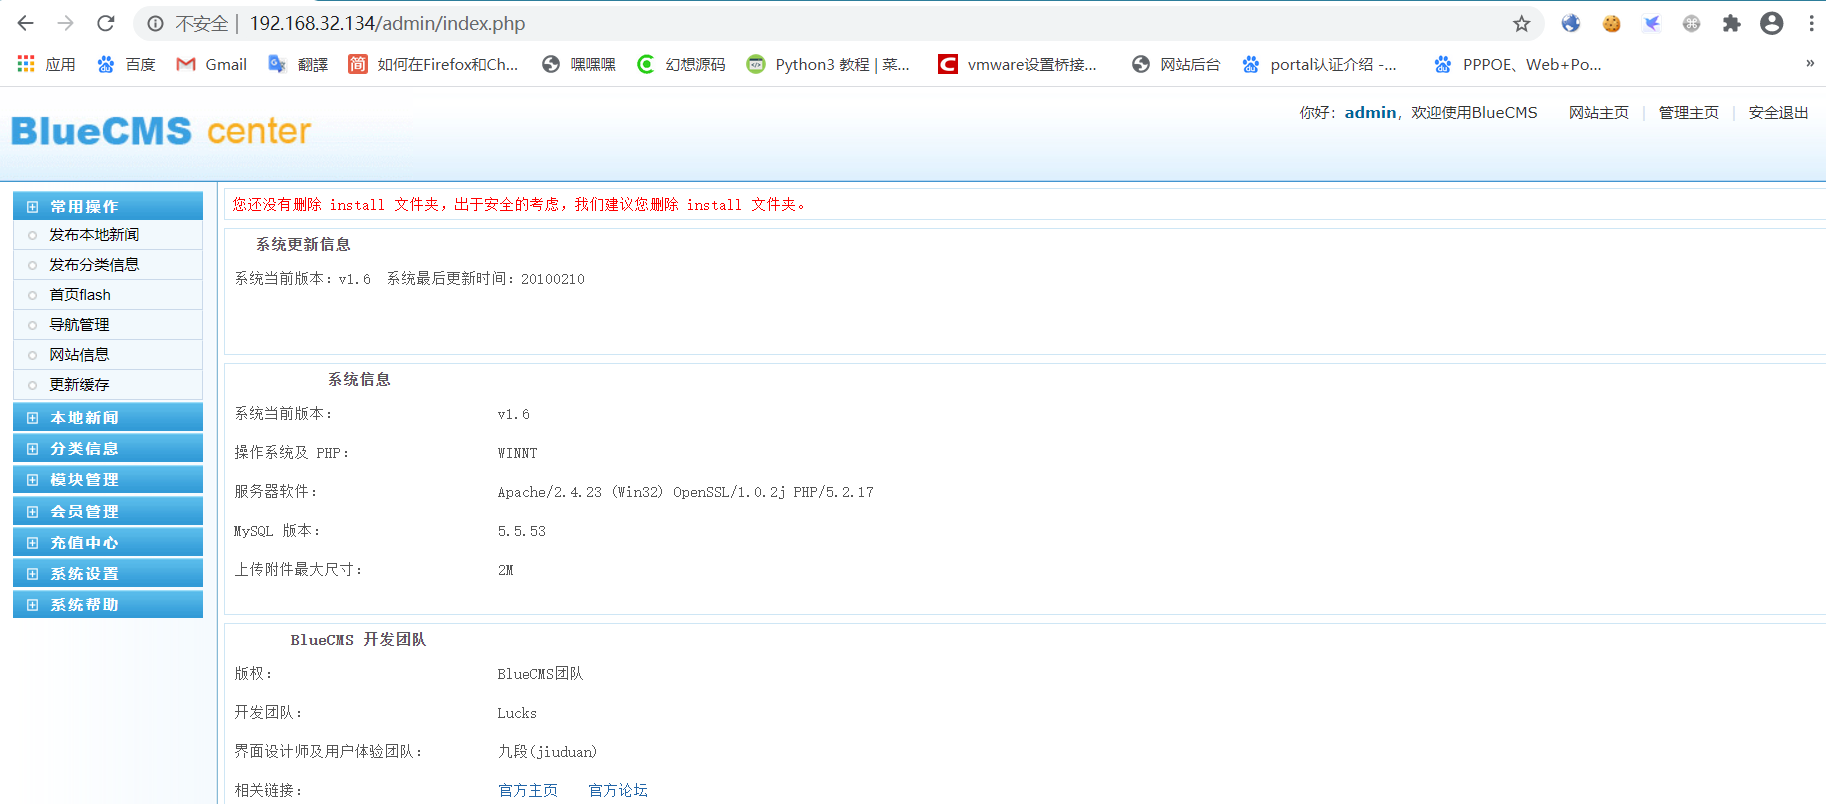Click the address bar URL
Screen dimensions: 1826x804
pyautogui.click(x=387, y=23)
